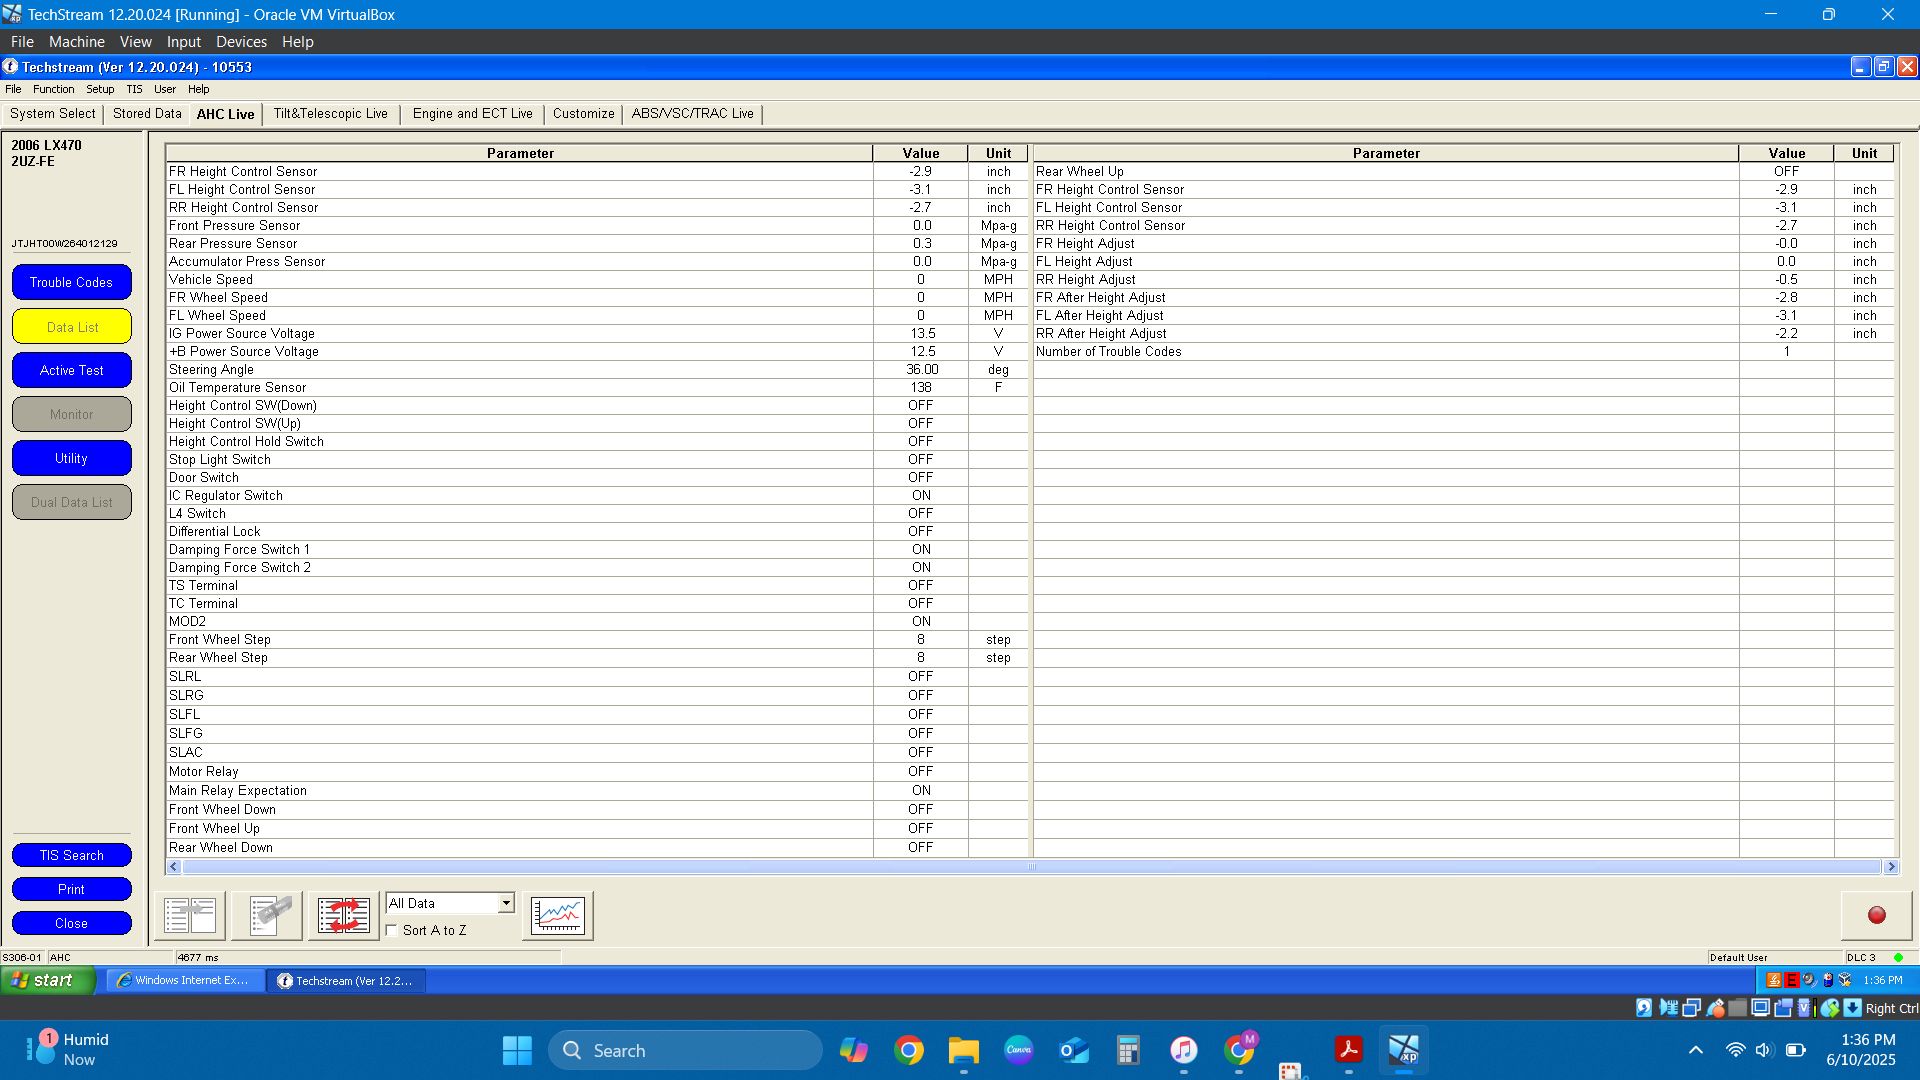Click VirtualBox cube icon in XP tray
This screenshot has height=1080, width=1920.
(1845, 980)
